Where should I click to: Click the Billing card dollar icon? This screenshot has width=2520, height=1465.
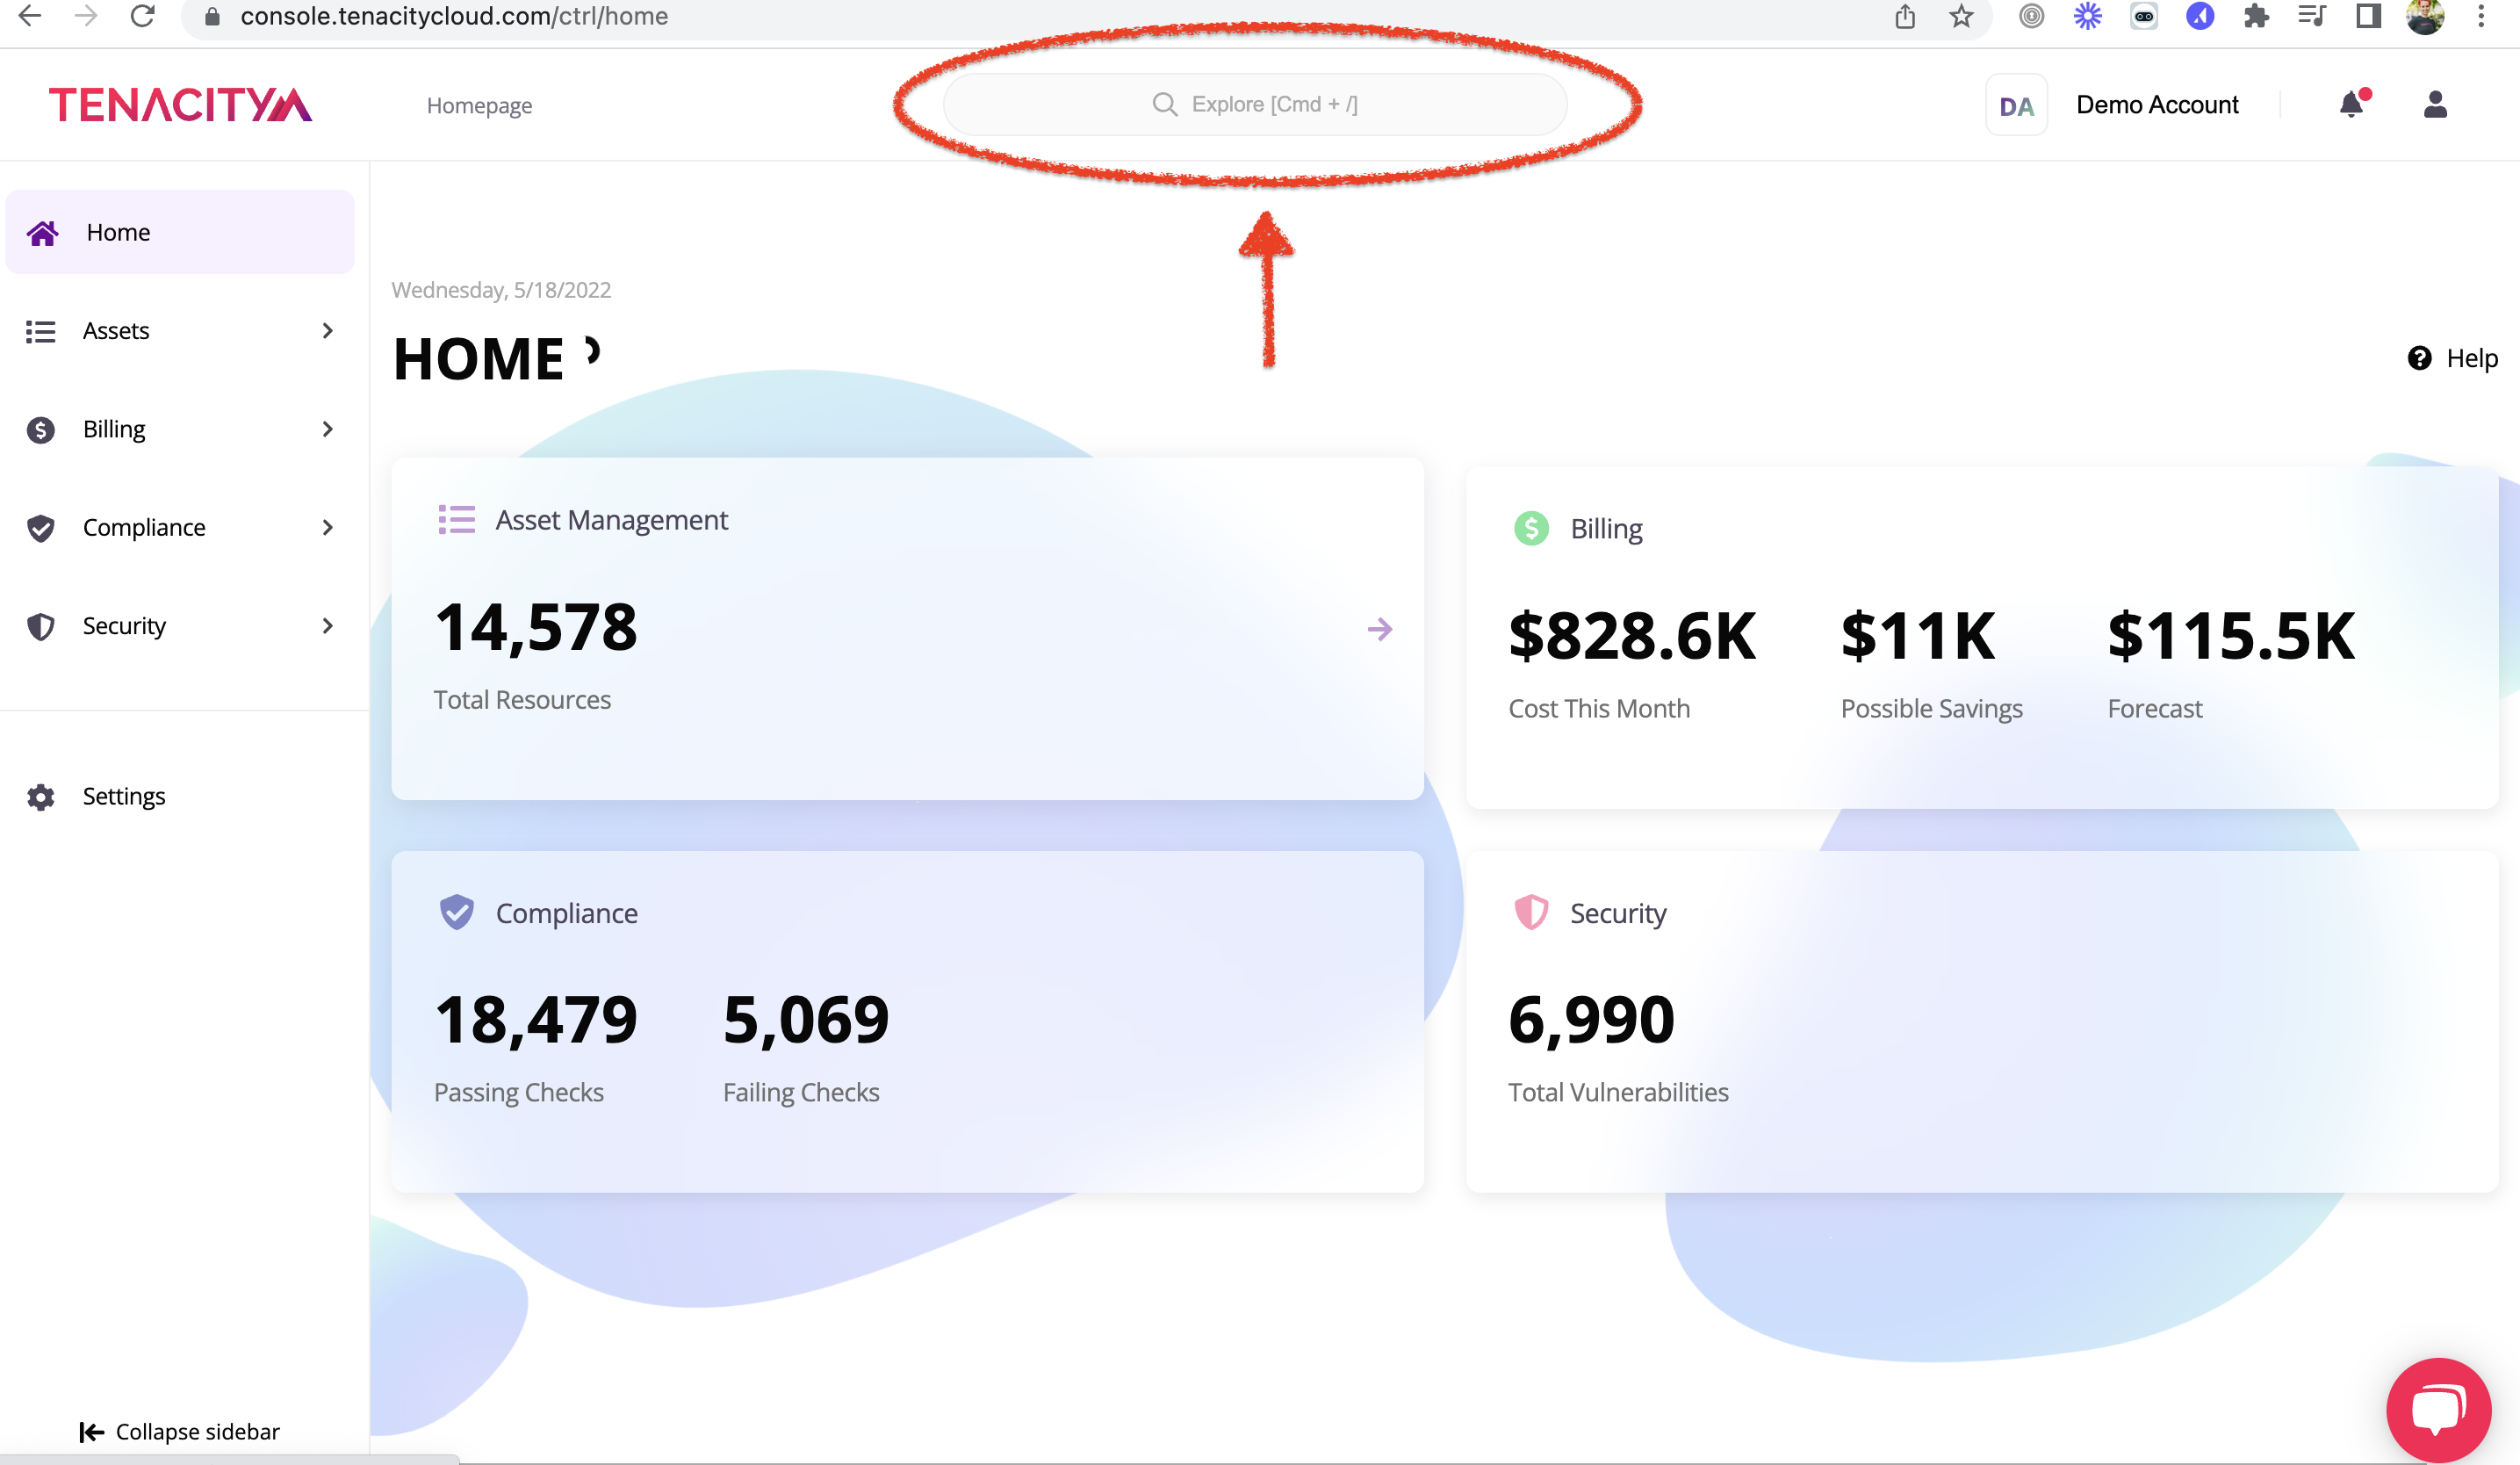[x=1531, y=528]
